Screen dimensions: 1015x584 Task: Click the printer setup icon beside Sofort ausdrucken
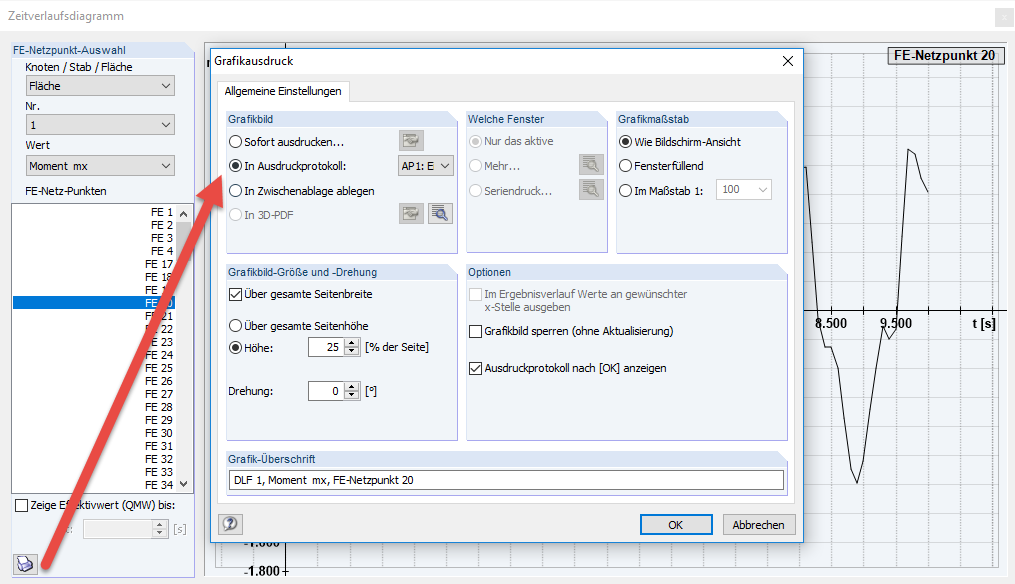point(411,140)
